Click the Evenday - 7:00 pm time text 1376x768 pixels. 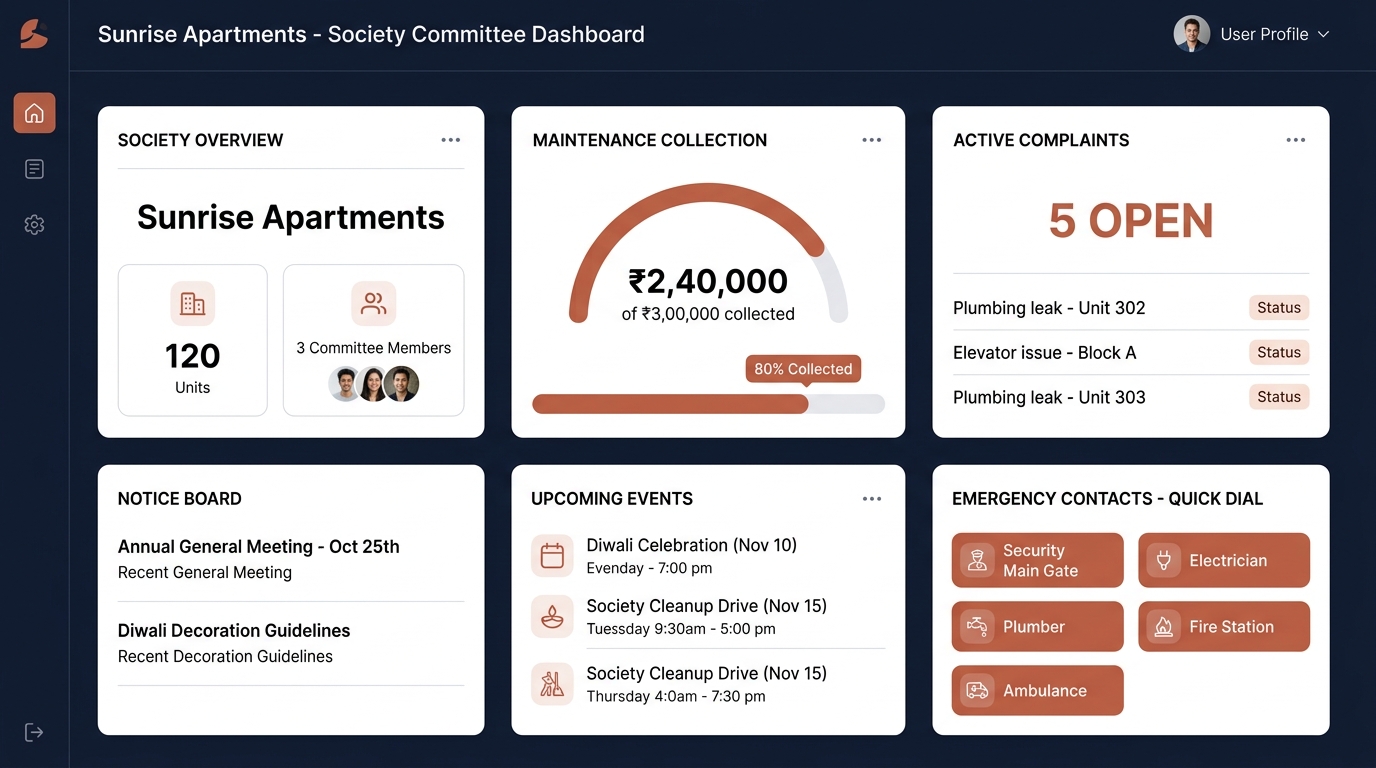(x=649, y=568)
